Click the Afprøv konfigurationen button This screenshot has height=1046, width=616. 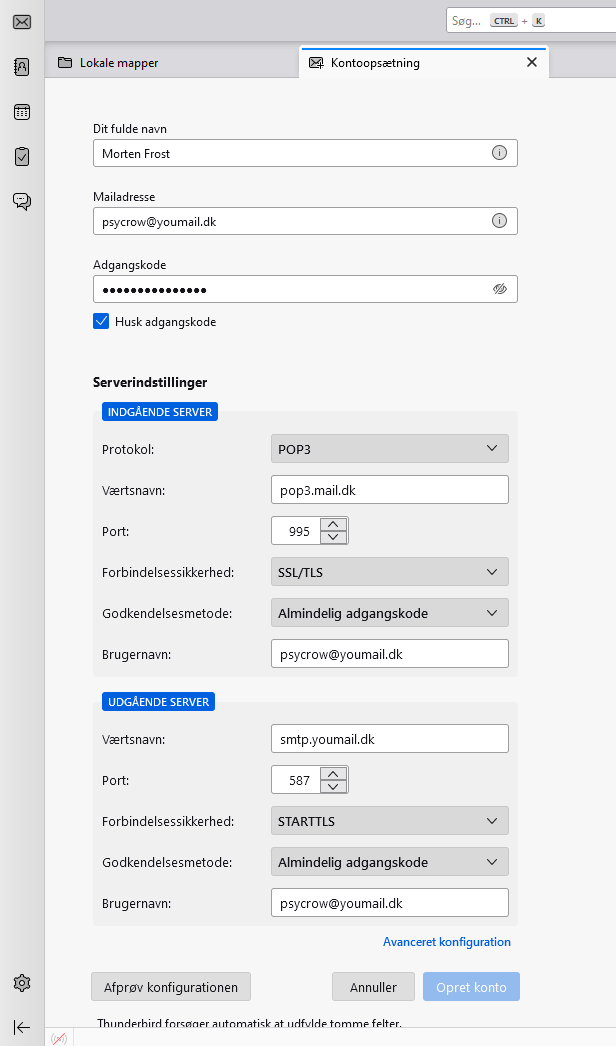click(x=171, y=987)
